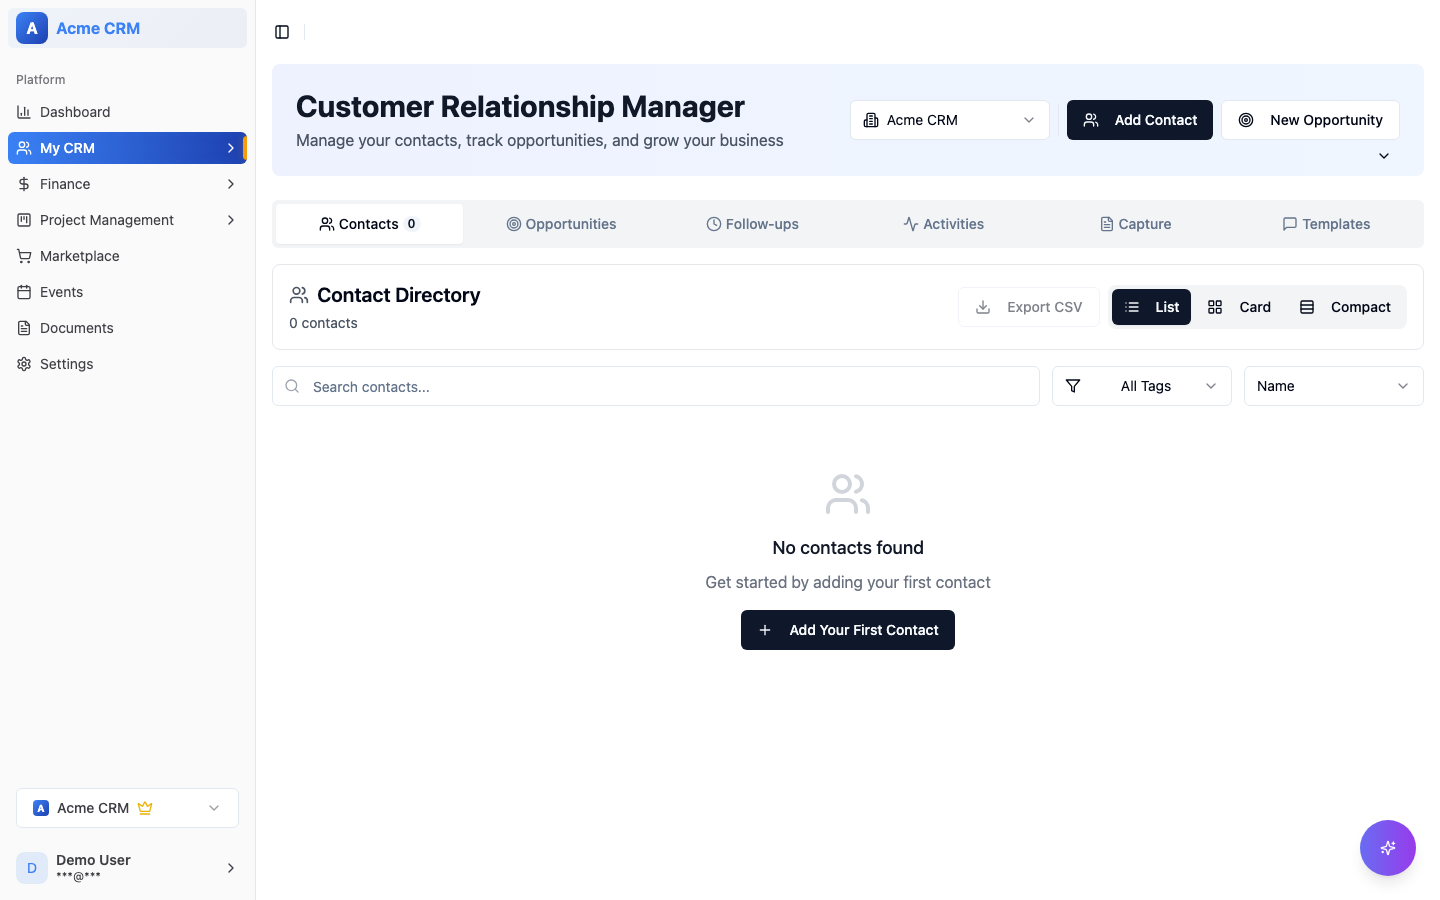
Task: Click the Search contacts input field
Action: point(656,386)
